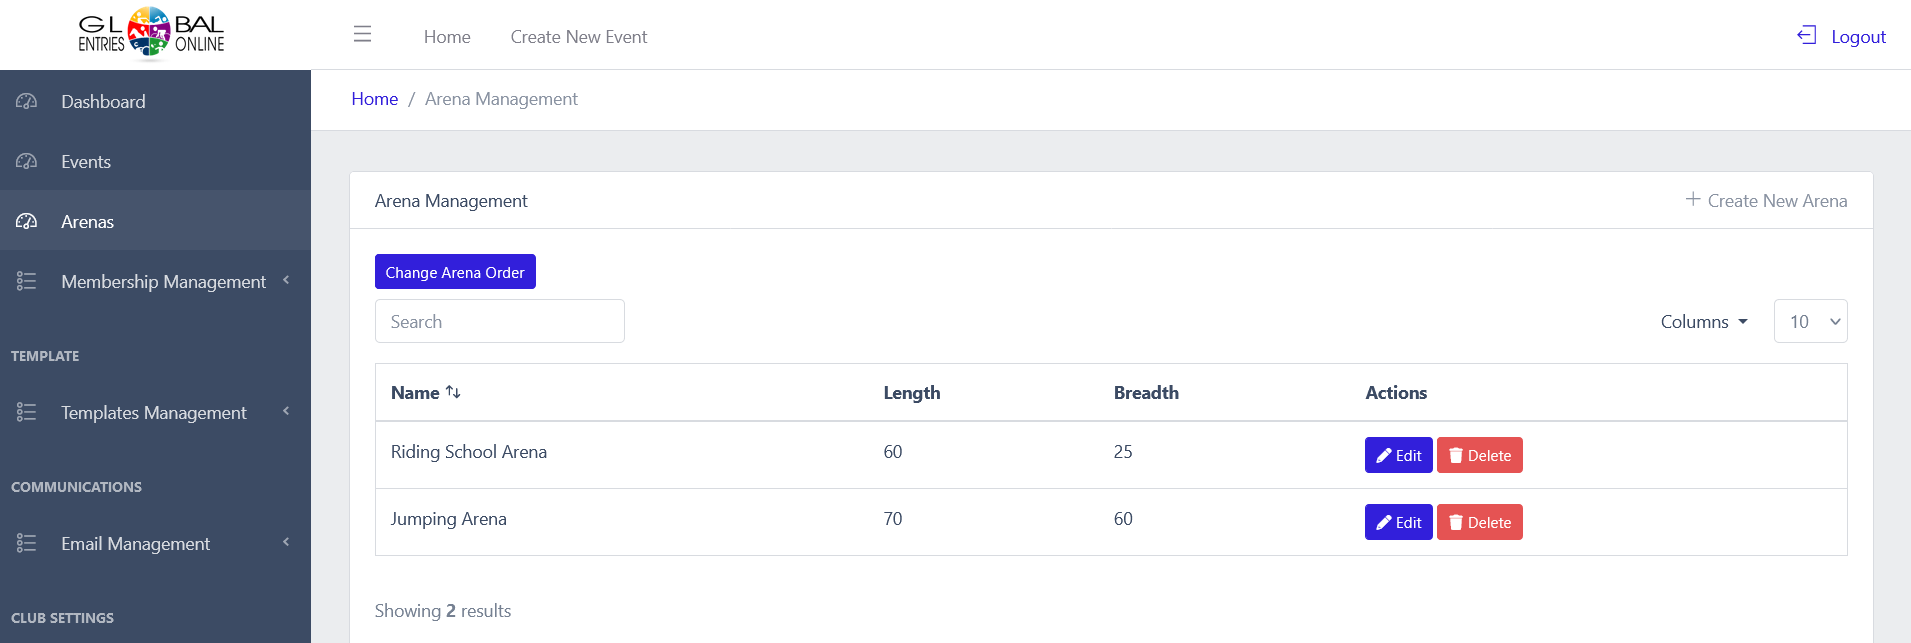Screen dimensions: 1911x643
Task: Focus the arena Search field
Action: click(499, 322)
